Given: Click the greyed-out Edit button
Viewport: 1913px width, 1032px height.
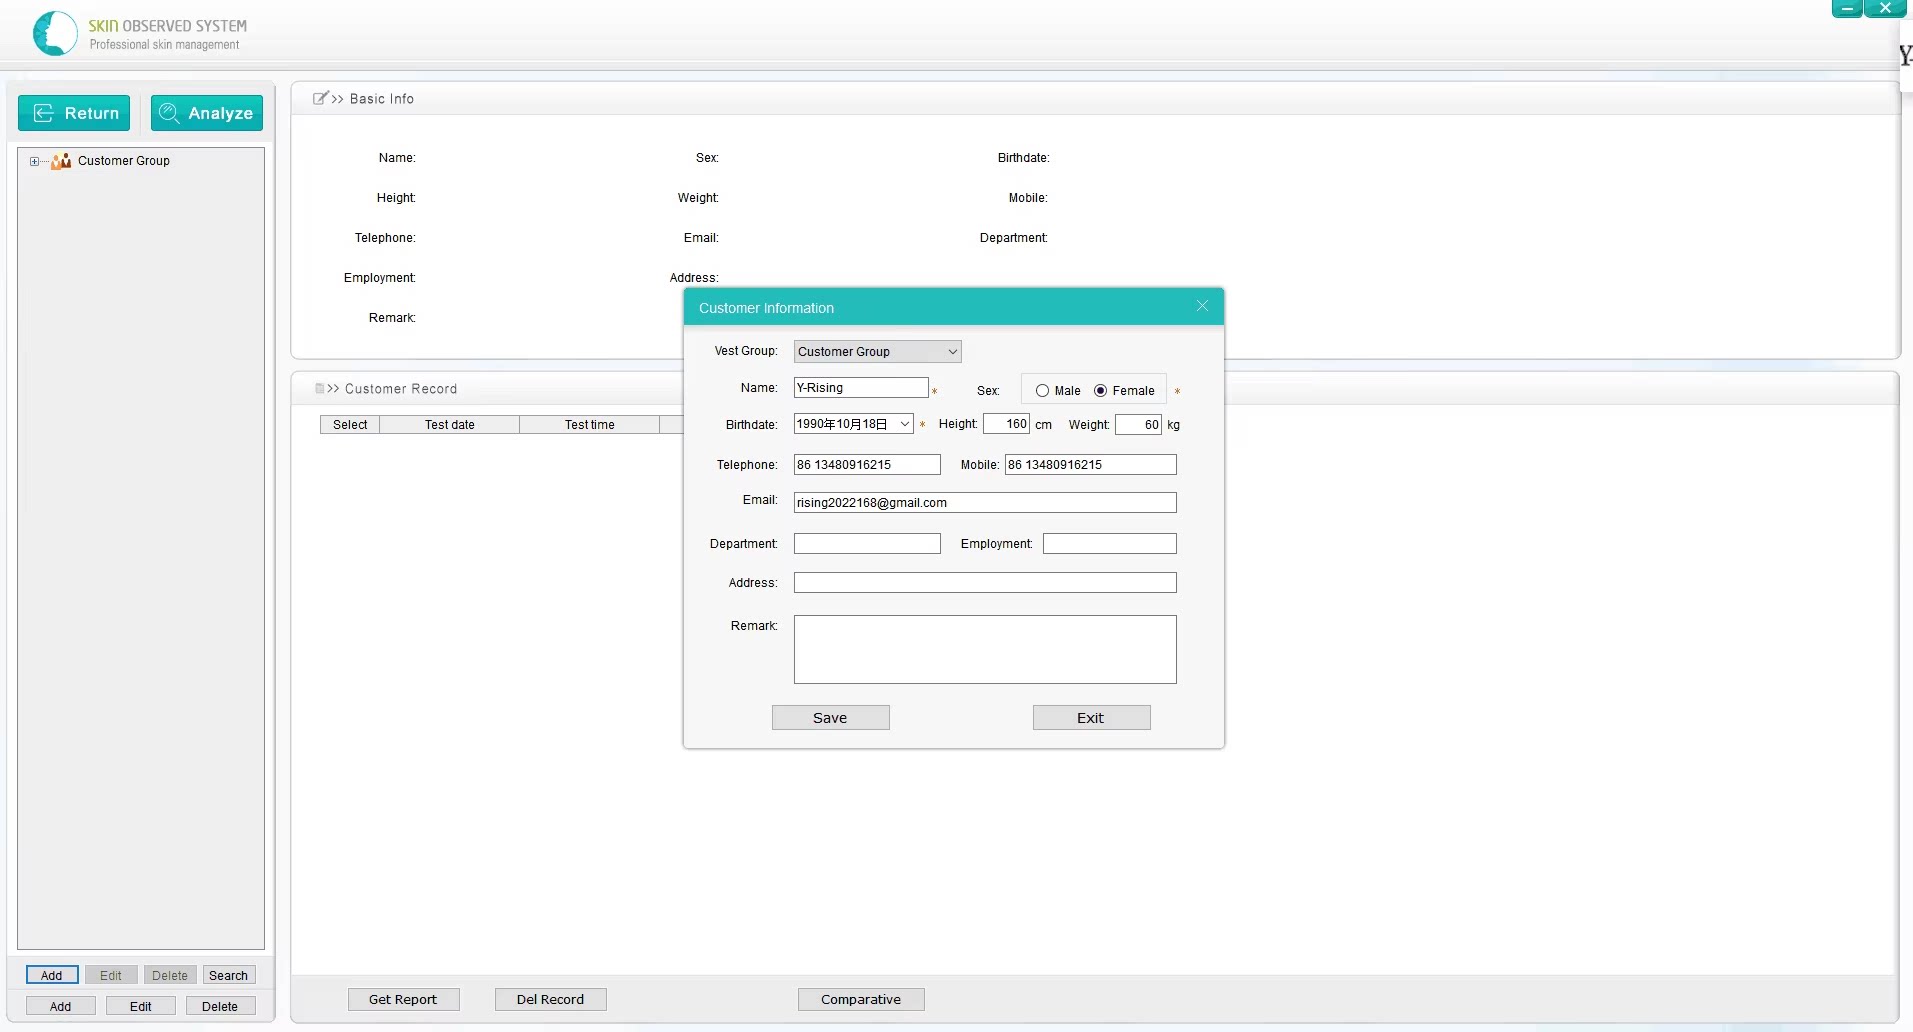Looking at the screenshot, I should click(x=111, y=975).
